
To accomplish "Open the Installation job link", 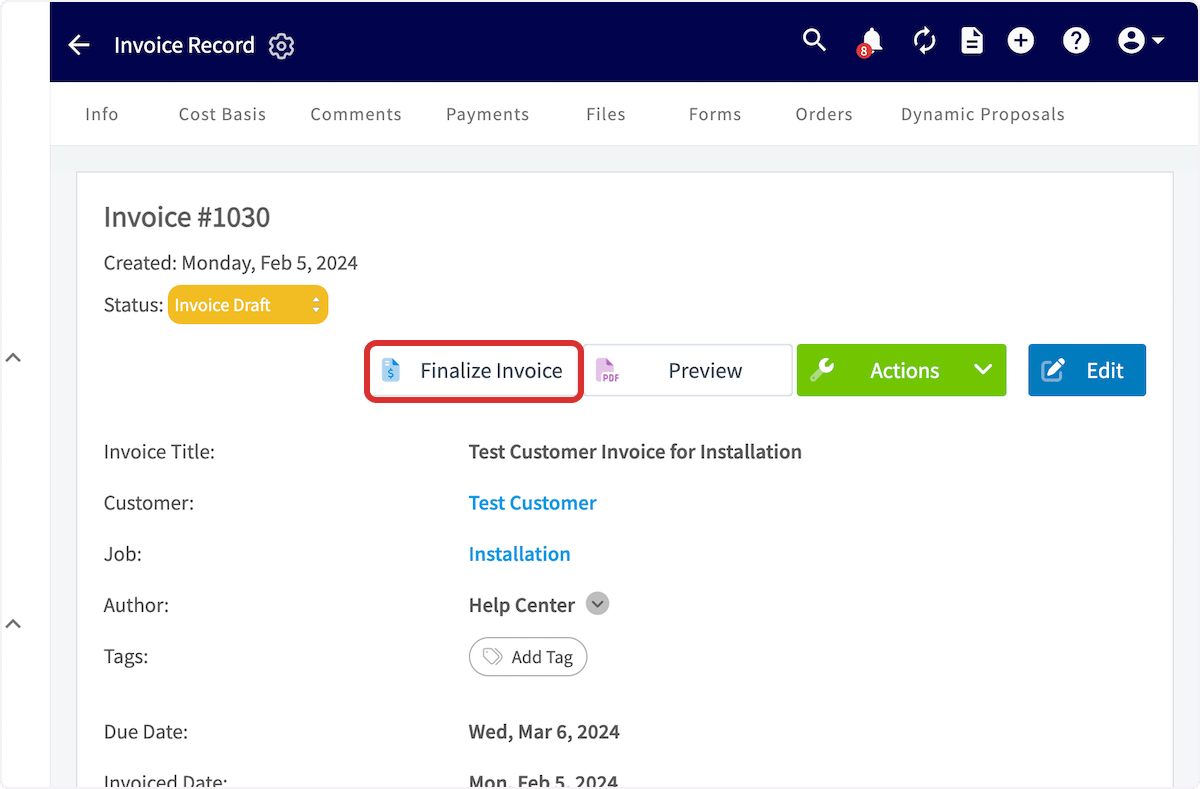I will point(520,554).
